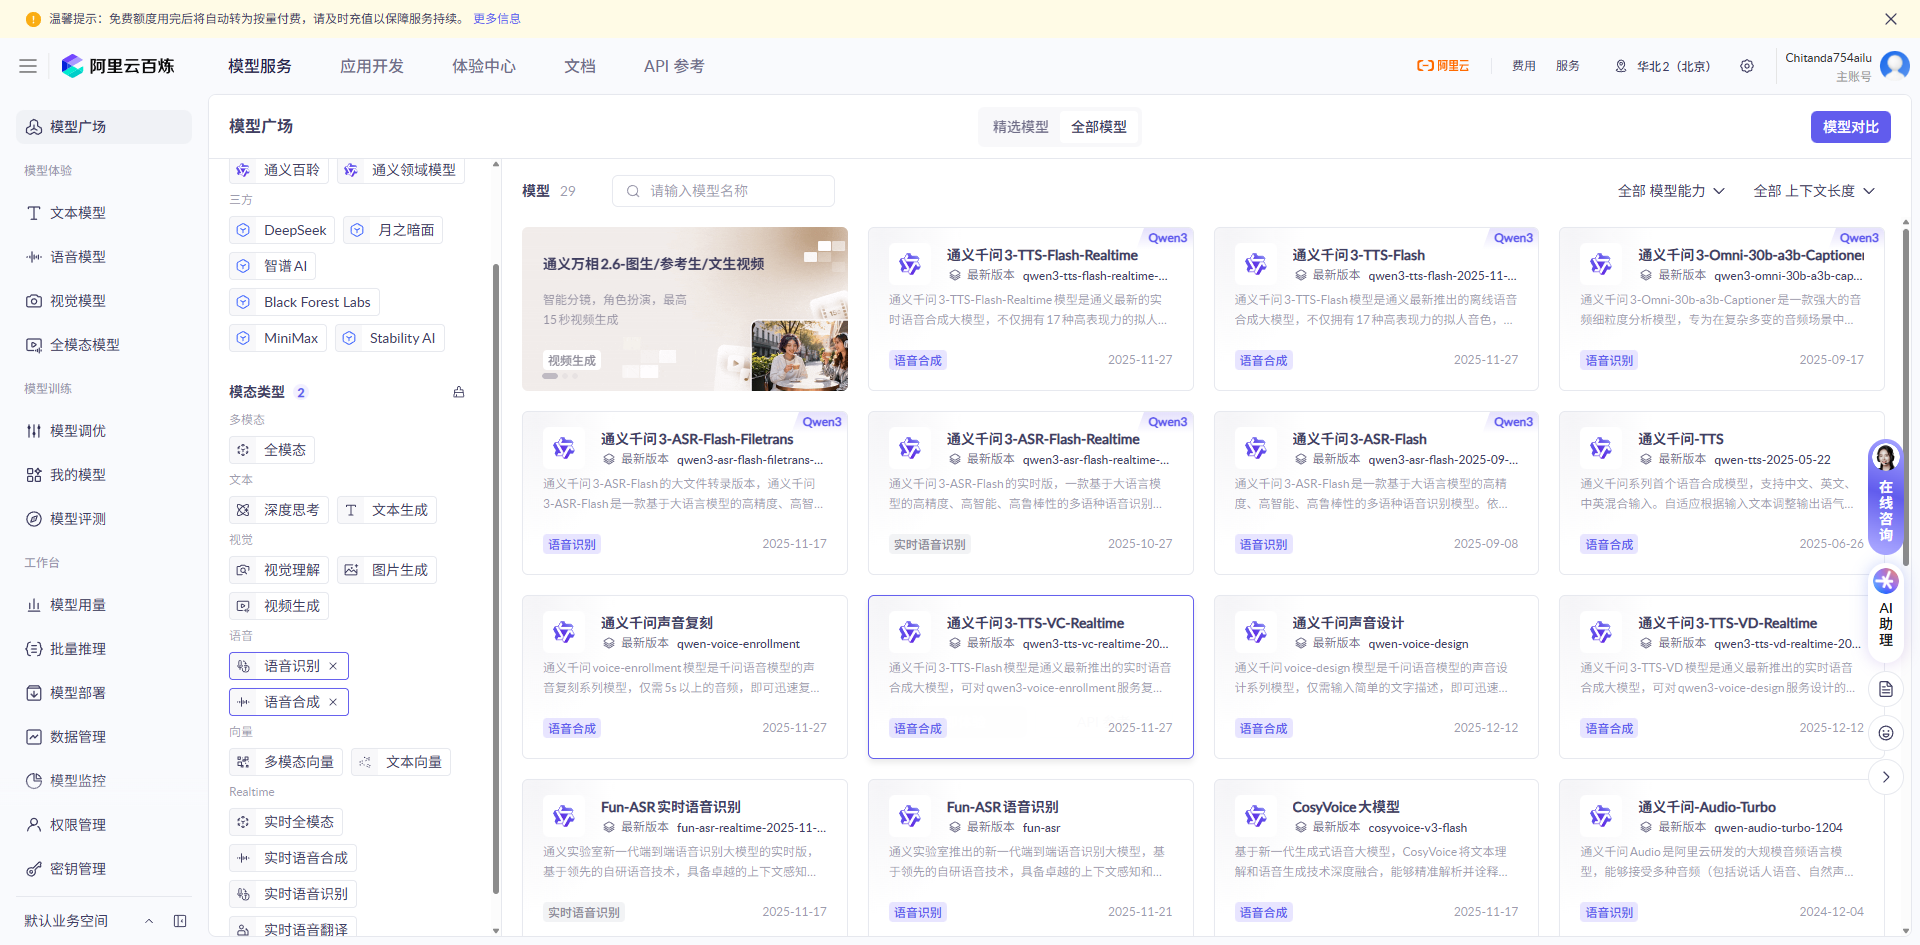This screenshot has width=1920, height=945.
Task: Open 模型部署 in the sidebar
Action: coord(104,693)
